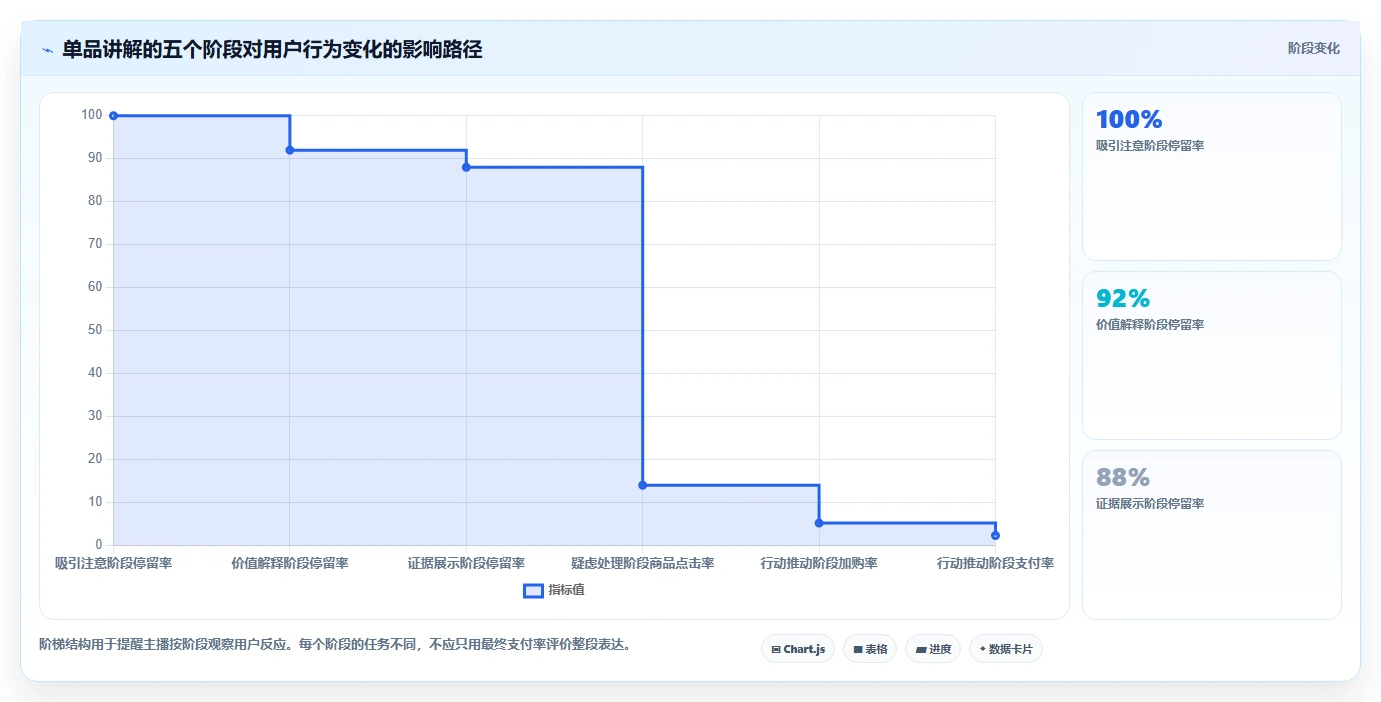Click the 88% figure in third card

[x=1123, y=477]
